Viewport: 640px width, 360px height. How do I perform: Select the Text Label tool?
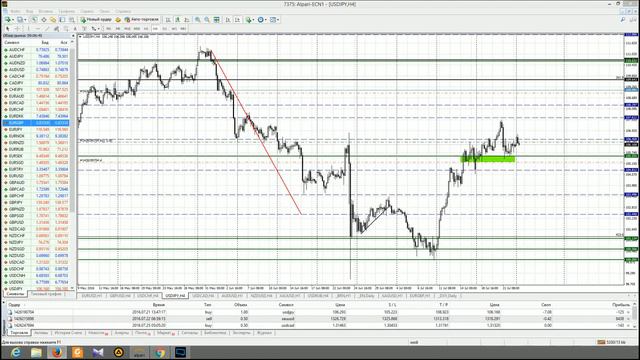[x=84, y=29]
